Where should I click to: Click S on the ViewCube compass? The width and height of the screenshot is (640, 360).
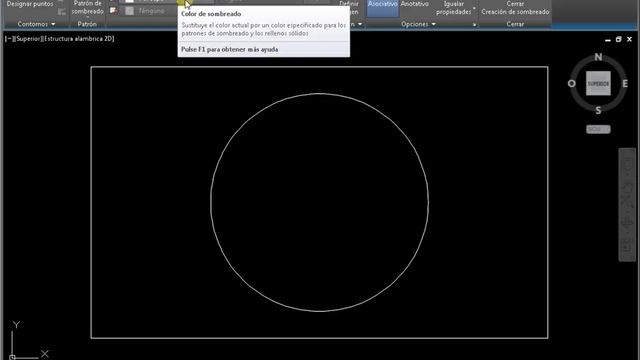click(598, 110)
